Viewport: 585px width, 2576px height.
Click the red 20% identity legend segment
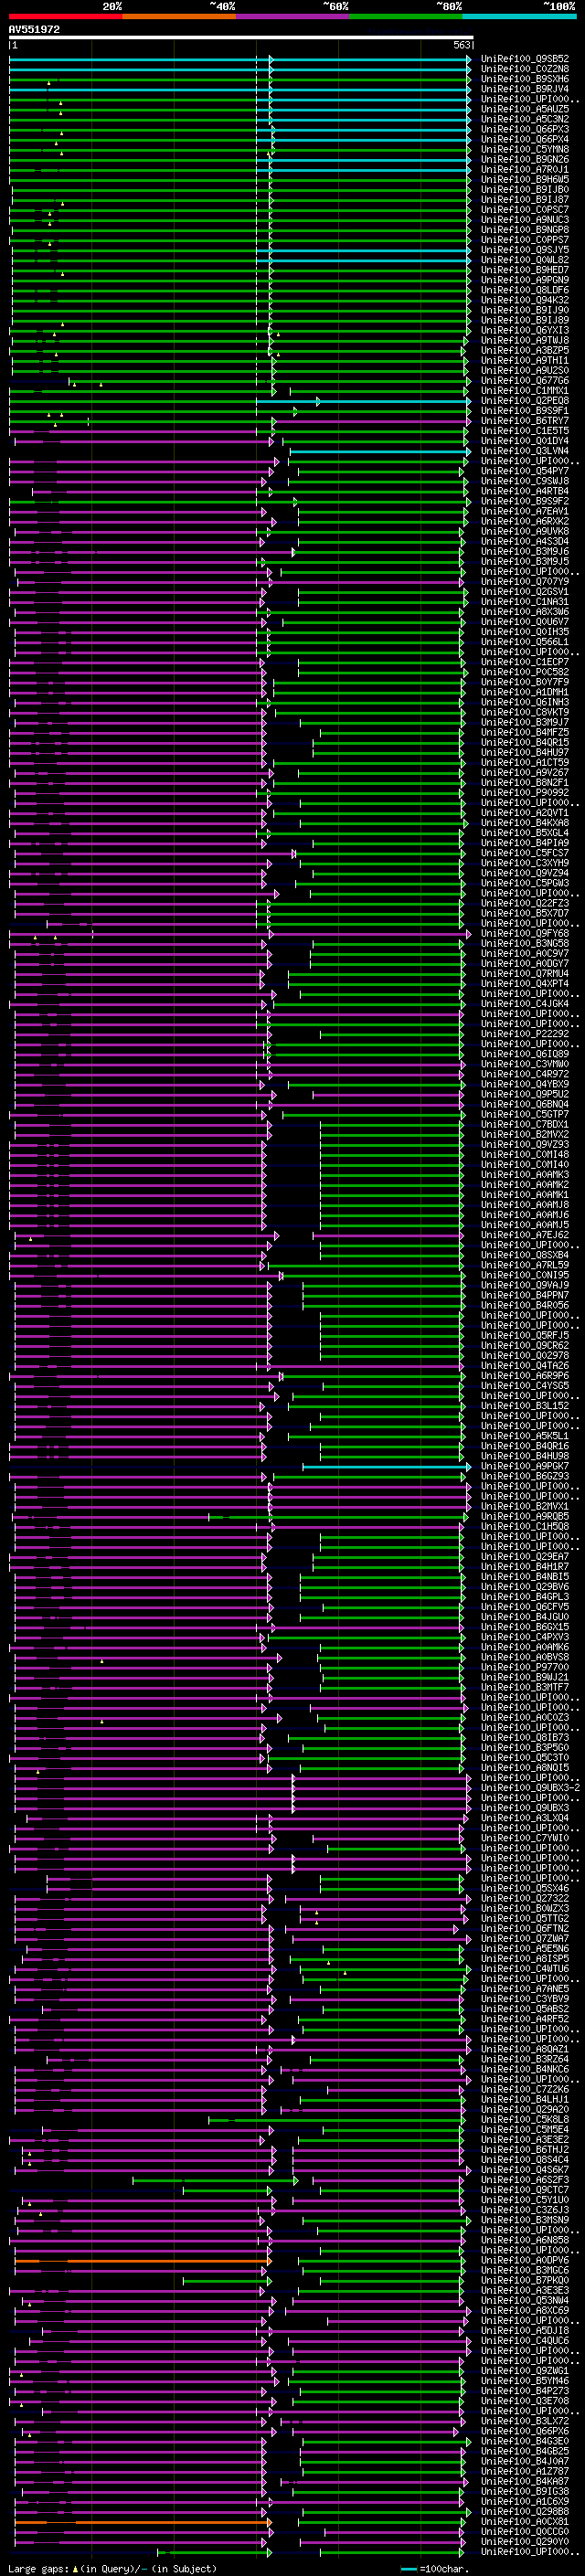(x=66, y=16)
